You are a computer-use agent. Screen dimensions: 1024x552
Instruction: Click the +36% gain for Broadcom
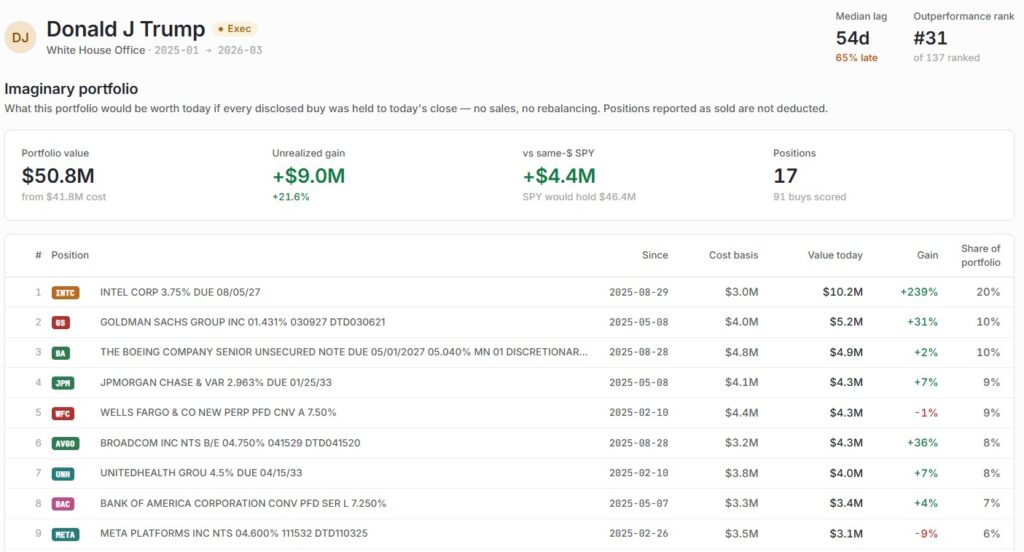[x=922, y=443]
